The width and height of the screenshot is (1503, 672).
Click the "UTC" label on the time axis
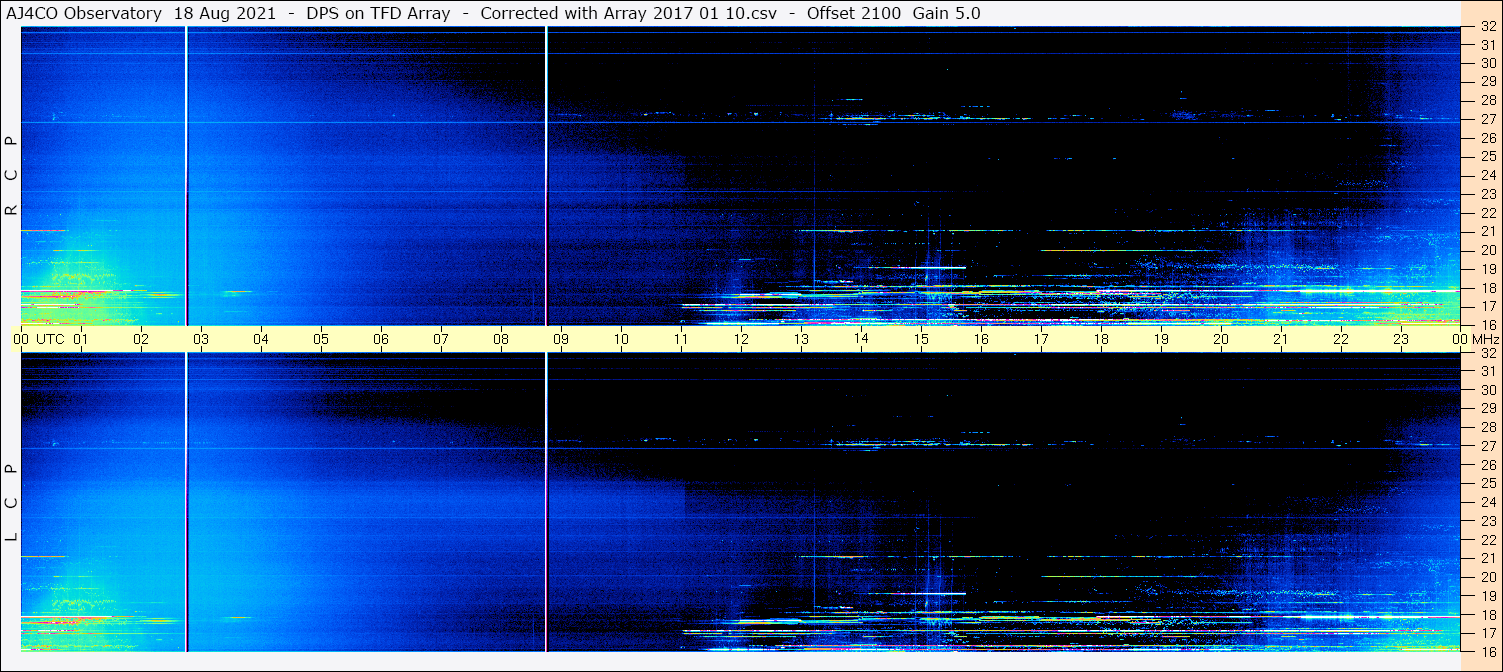click(50, 339)
